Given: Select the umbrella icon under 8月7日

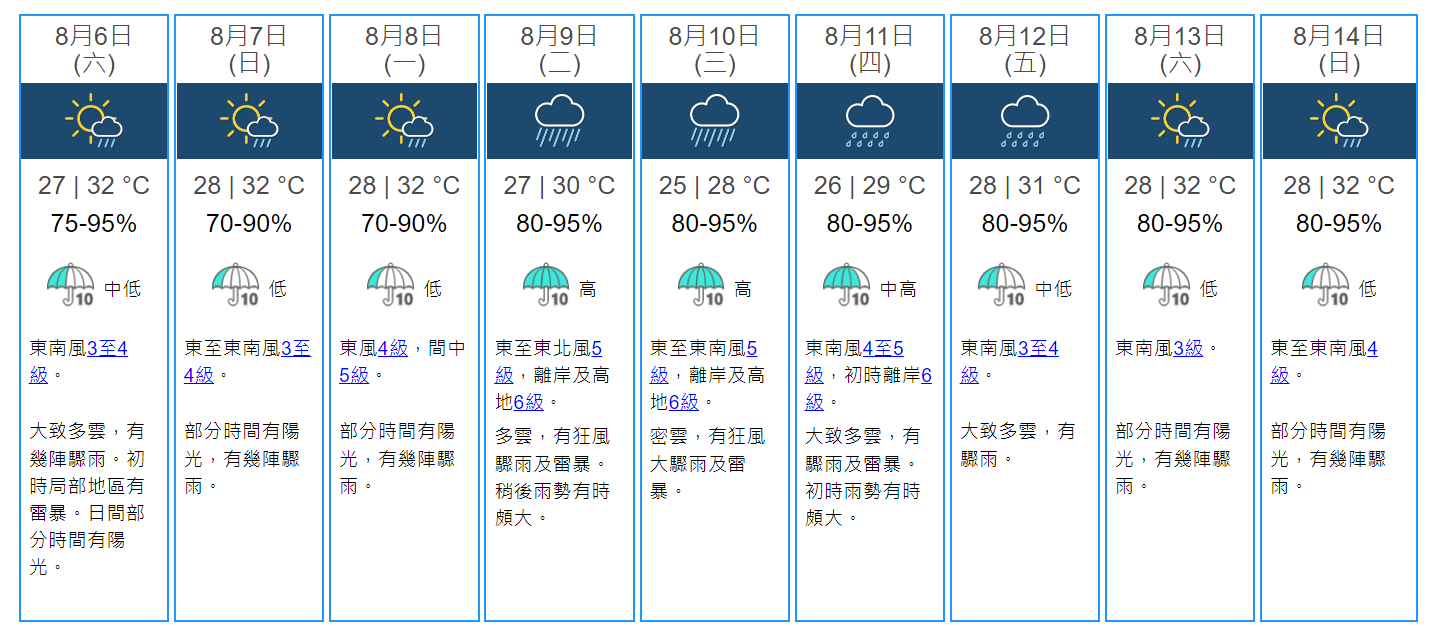Looking at the screenshot, I should point(236,287).
